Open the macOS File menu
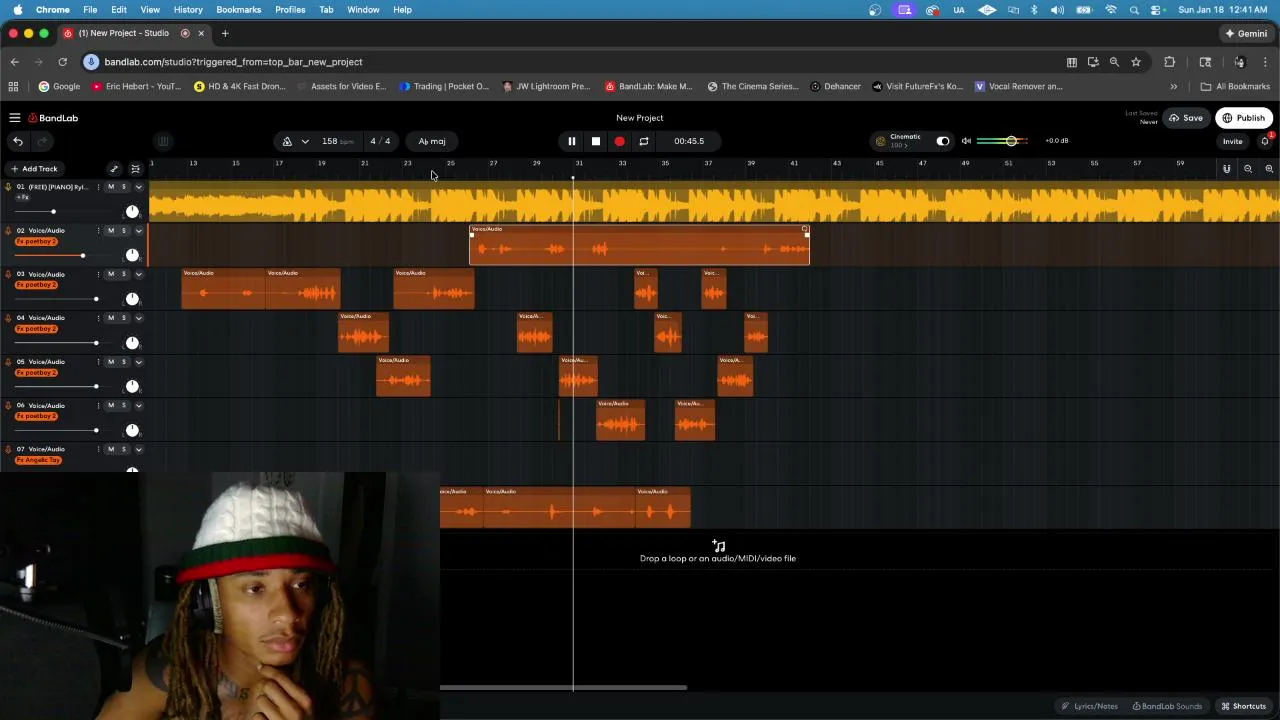The height and width of the screenshot is (720, 1280). 90,9
